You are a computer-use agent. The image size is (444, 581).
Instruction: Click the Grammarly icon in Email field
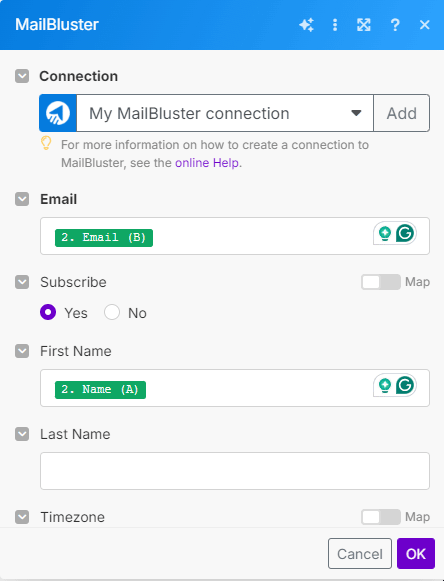coord(405,233)
